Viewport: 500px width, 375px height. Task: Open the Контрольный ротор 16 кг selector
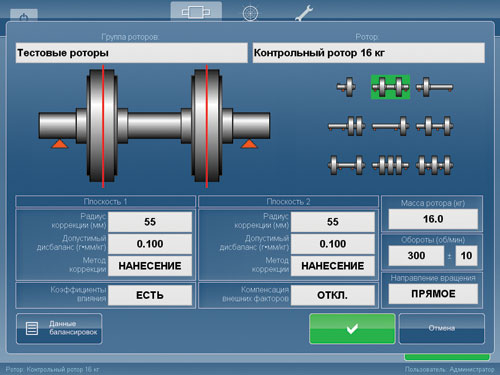369,53
